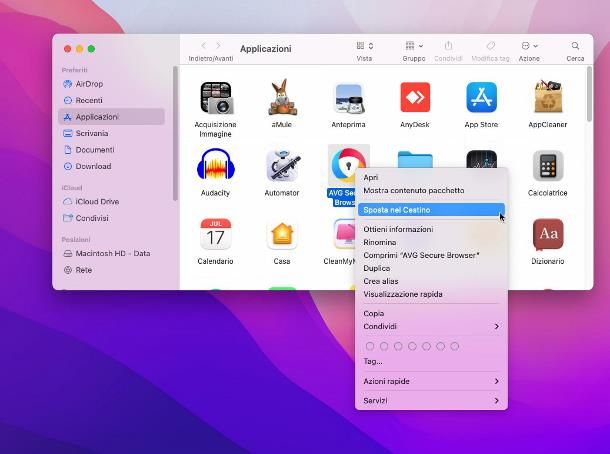The height and width of the screenshot is (454, 610).
Task: Choose Crea alias
Action: click(431, 281)
